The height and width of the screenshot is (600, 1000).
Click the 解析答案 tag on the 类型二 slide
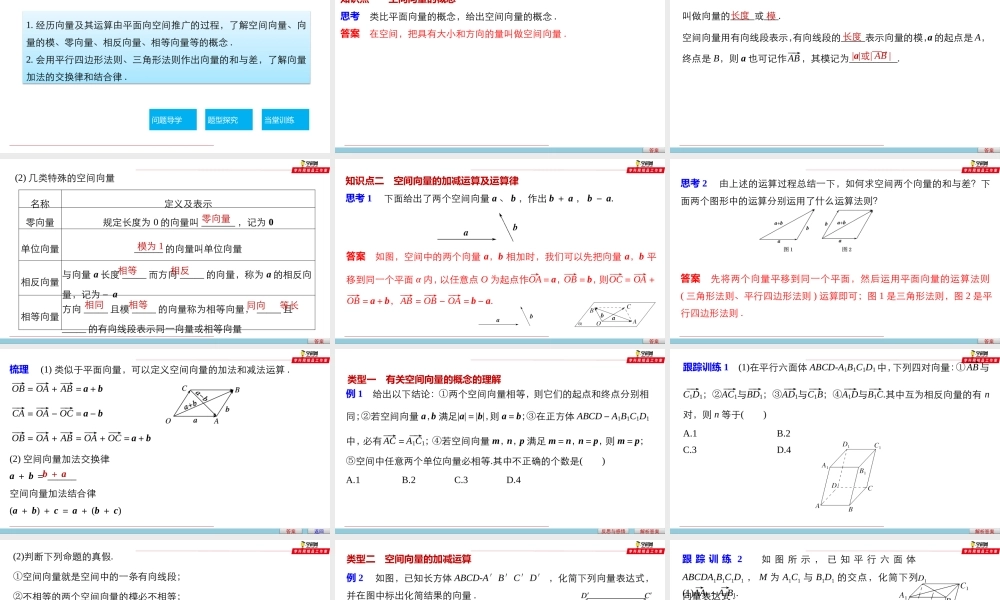(x=648, y=531)
